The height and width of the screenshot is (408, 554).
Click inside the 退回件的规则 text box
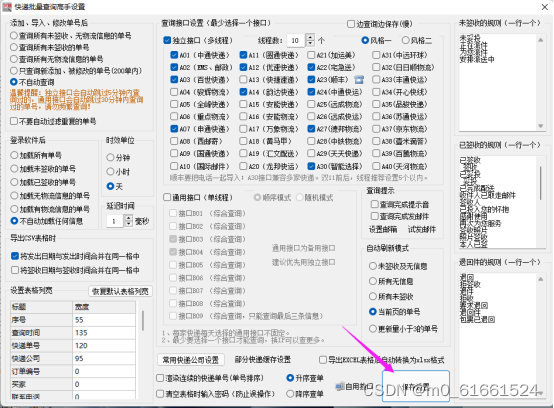point(498,336)
